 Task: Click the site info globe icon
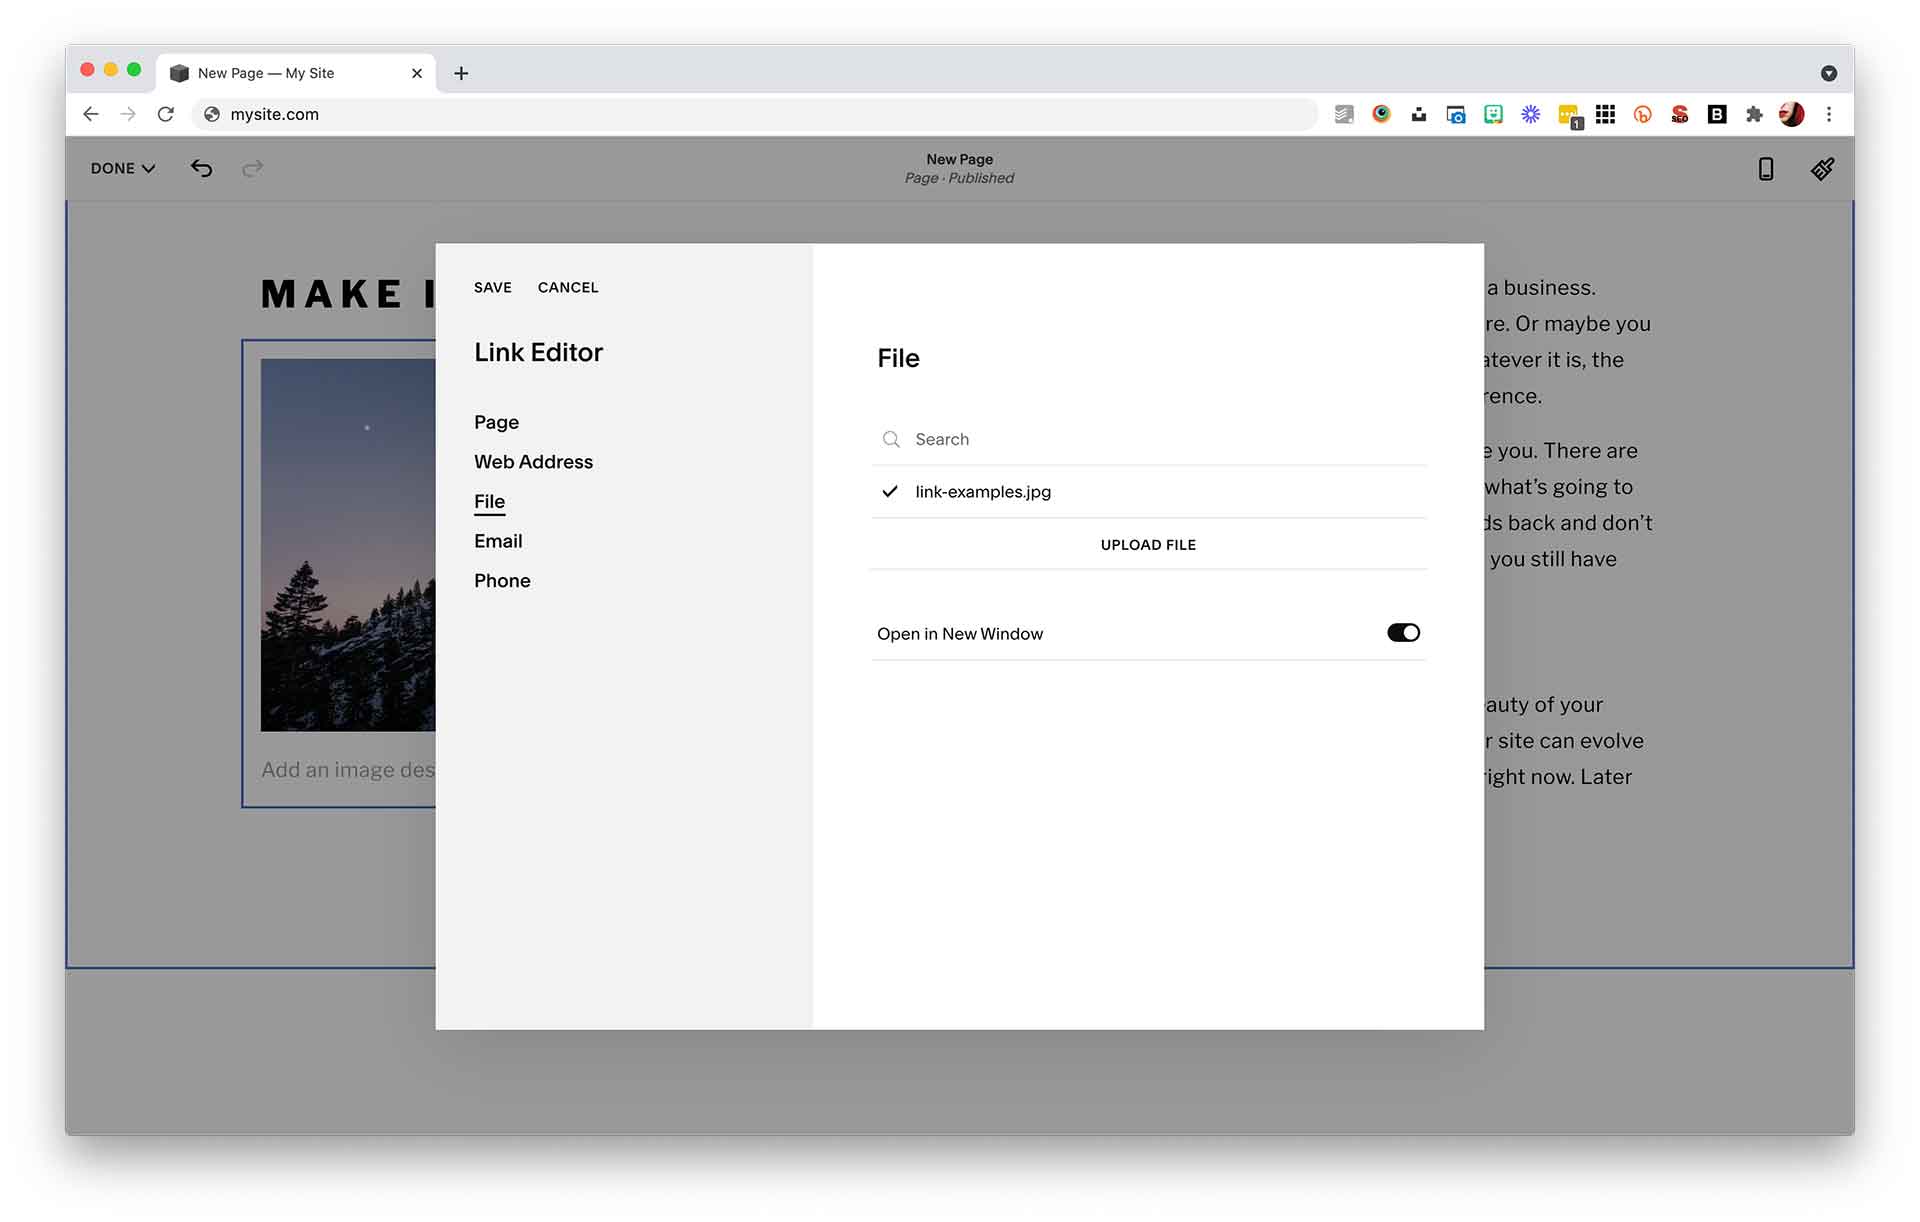point(212,114)
